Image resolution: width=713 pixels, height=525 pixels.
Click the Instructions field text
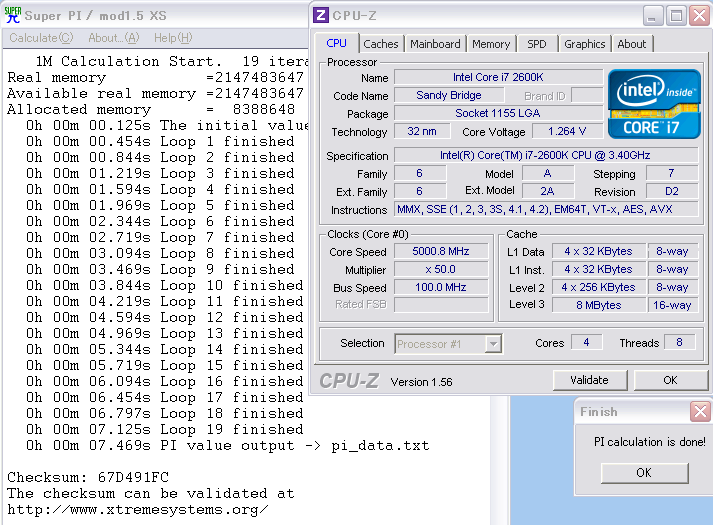(545, 210)
